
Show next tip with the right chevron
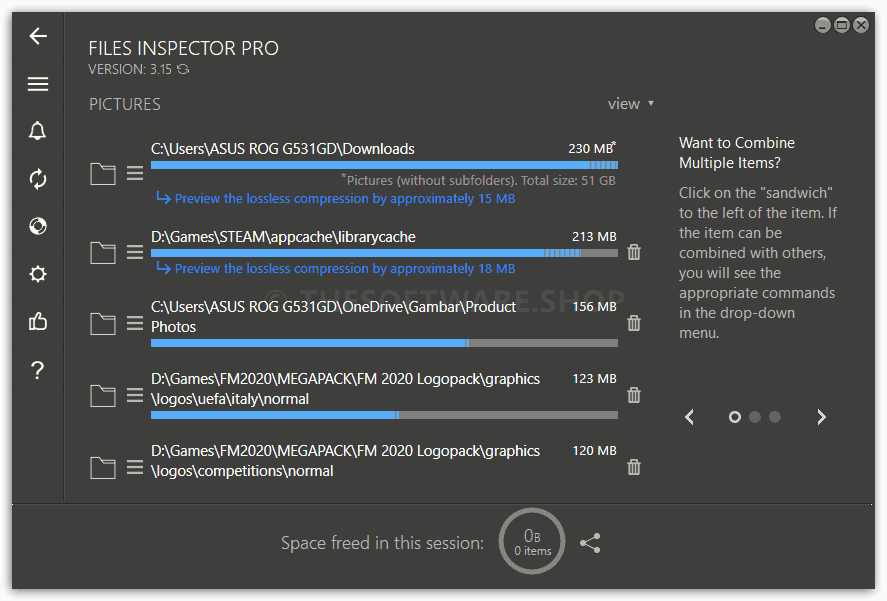821,417
